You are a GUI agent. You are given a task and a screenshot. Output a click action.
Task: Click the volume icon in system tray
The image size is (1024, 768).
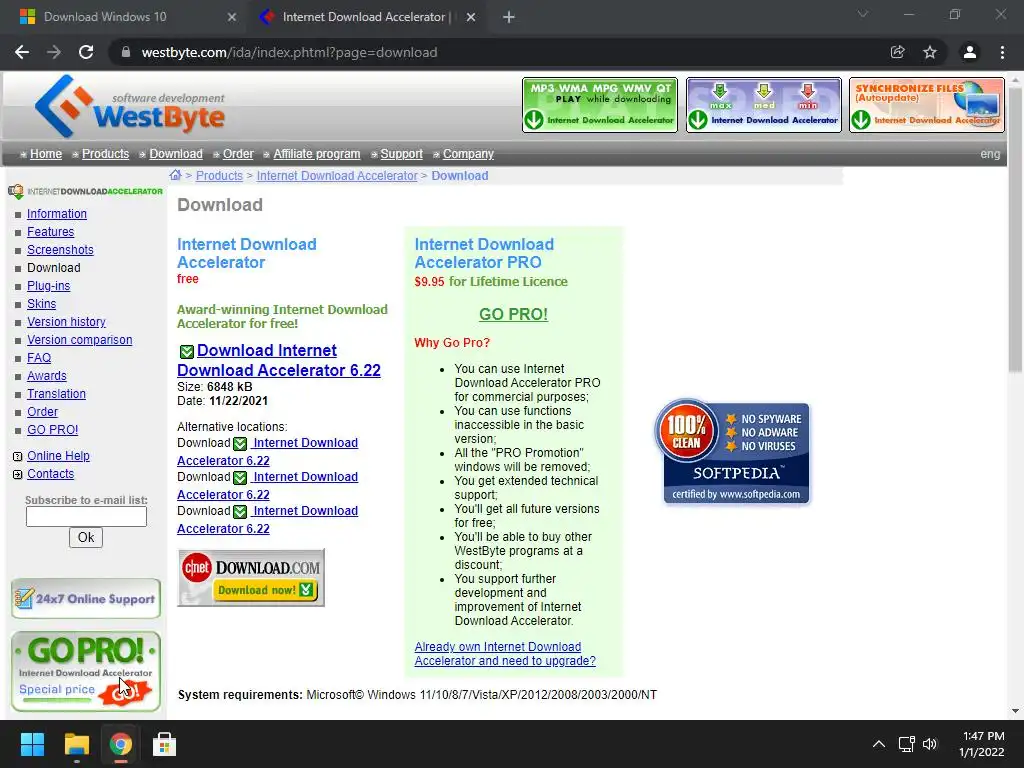click(930, 744)
